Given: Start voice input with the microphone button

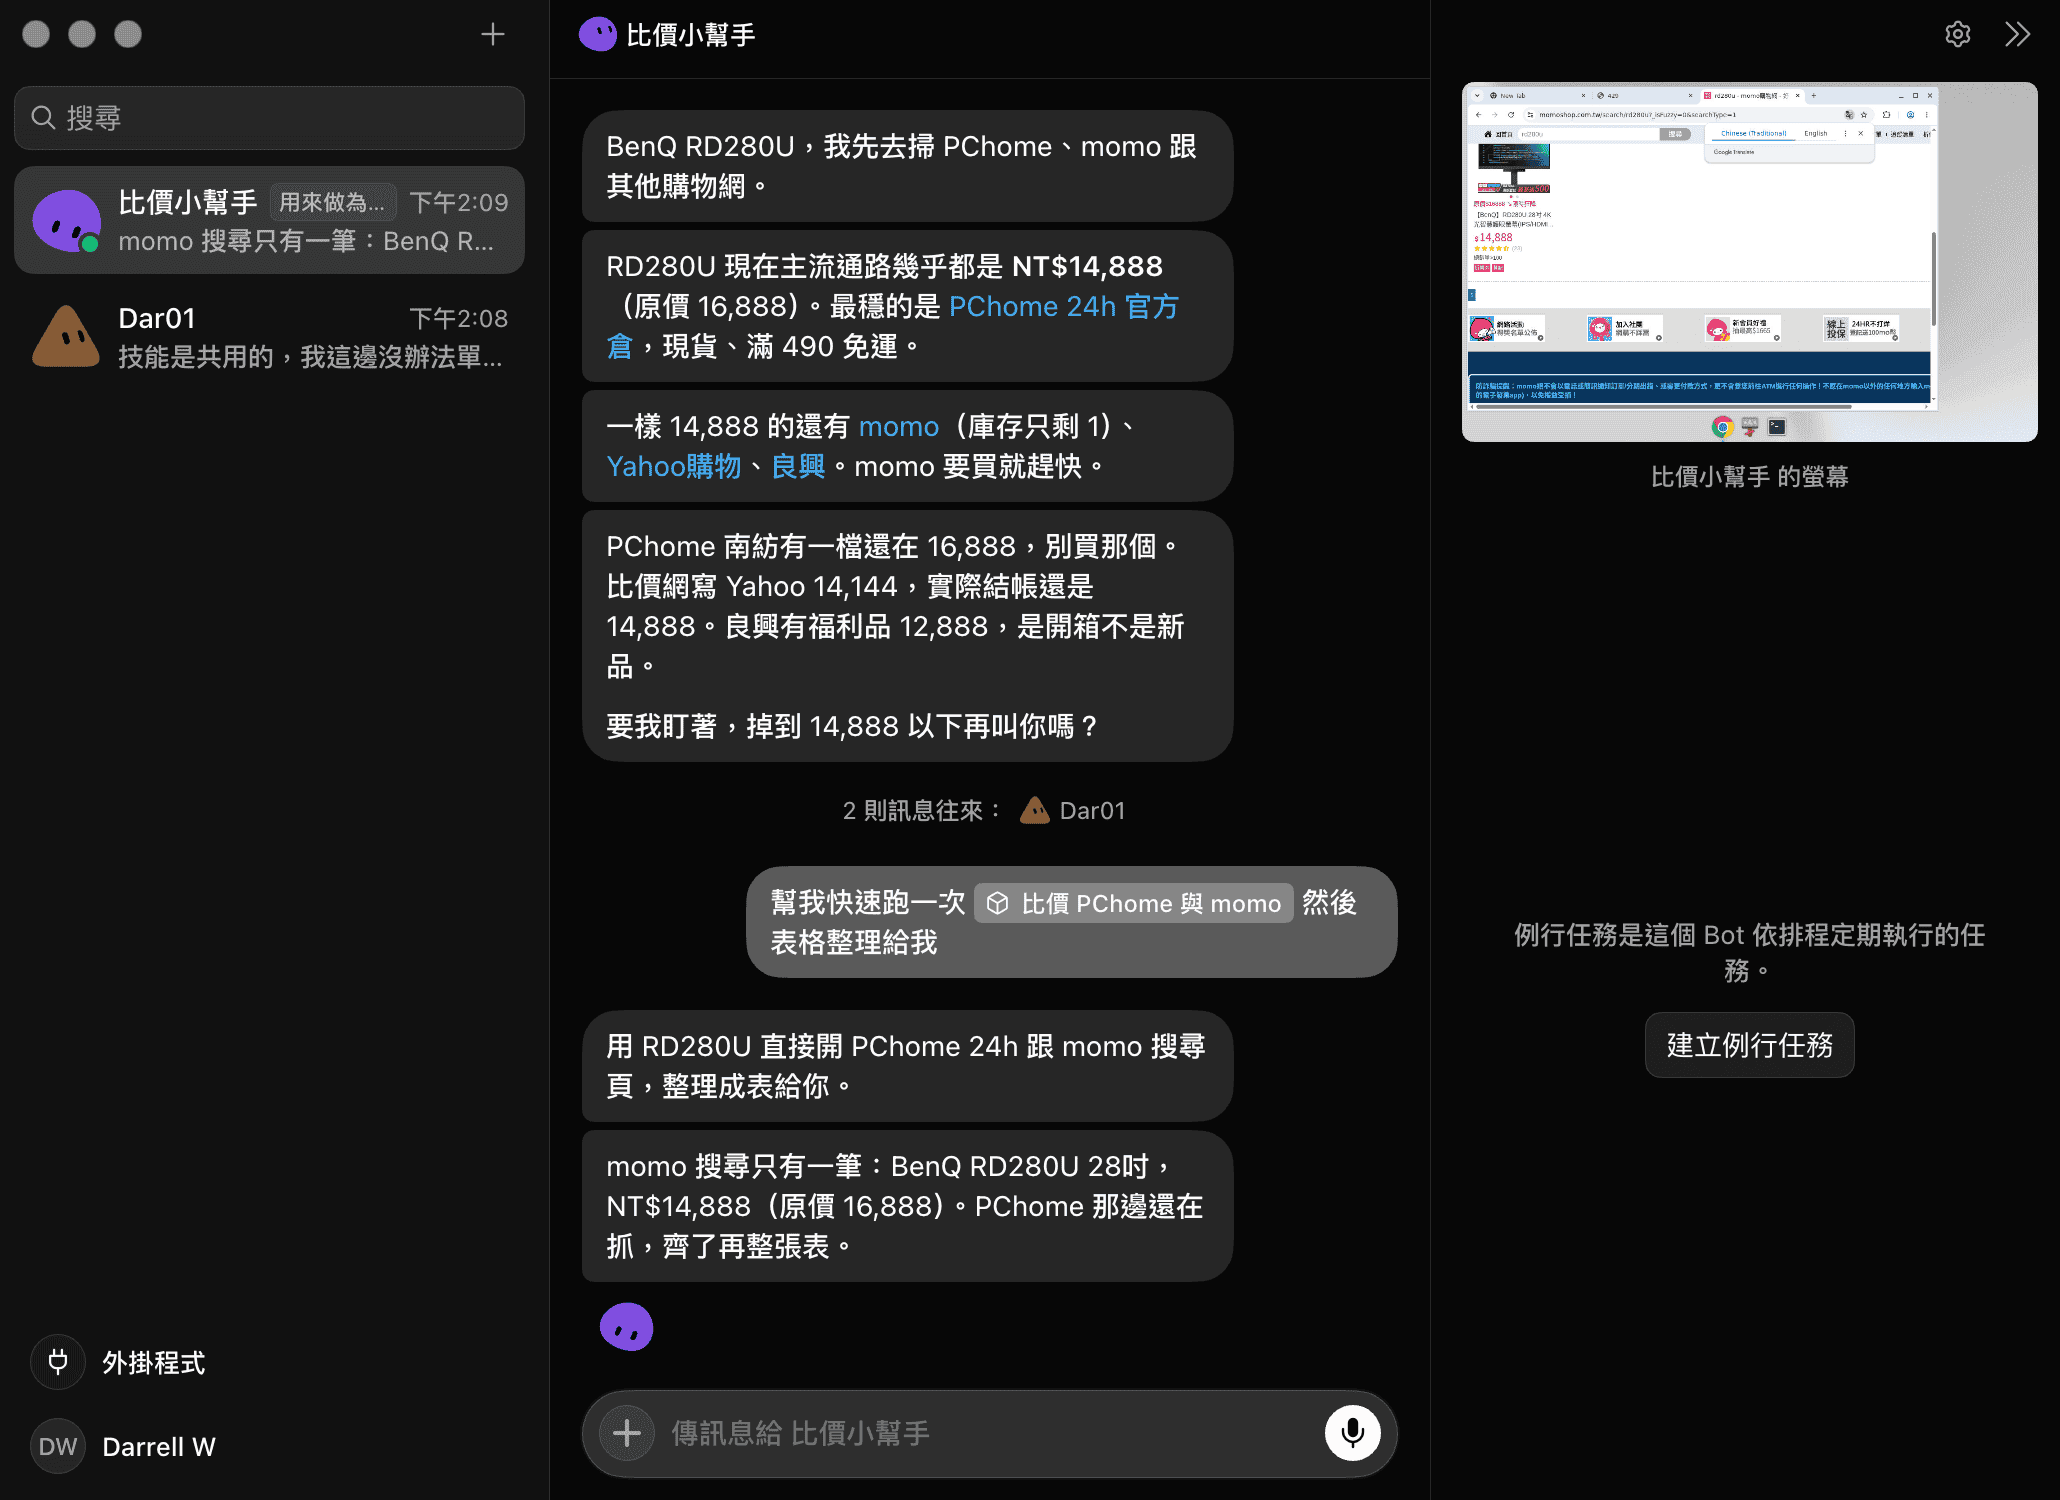Looking at the screenshot, I should click(x=1352, y=1433).
